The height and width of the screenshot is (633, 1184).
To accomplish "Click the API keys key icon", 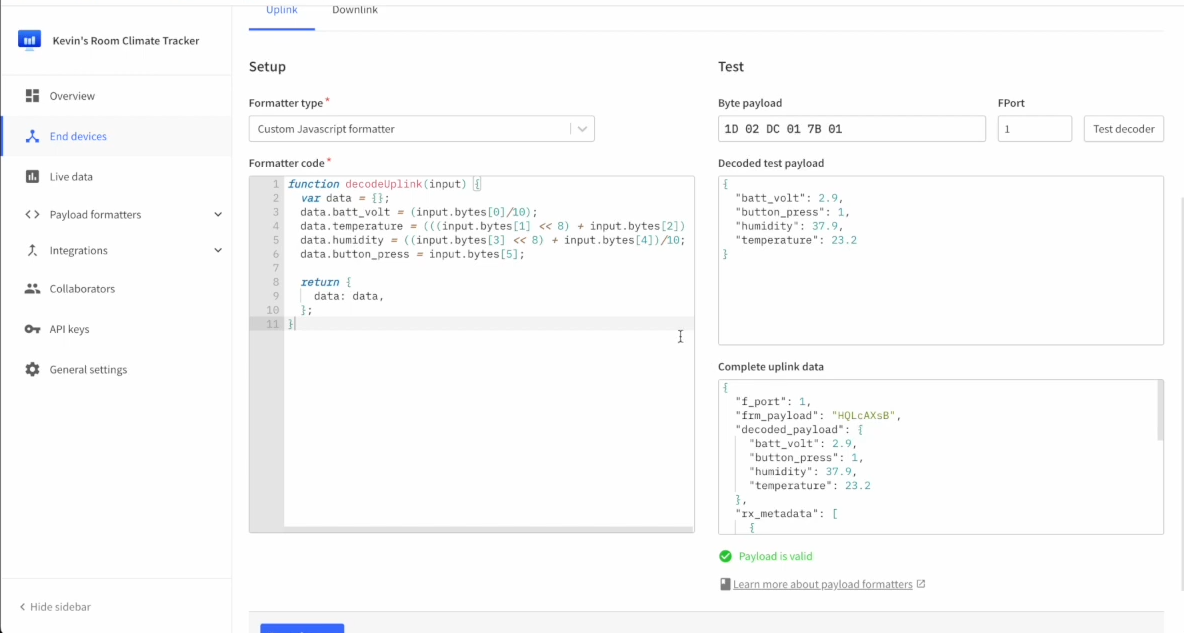I will pos(32,329).
